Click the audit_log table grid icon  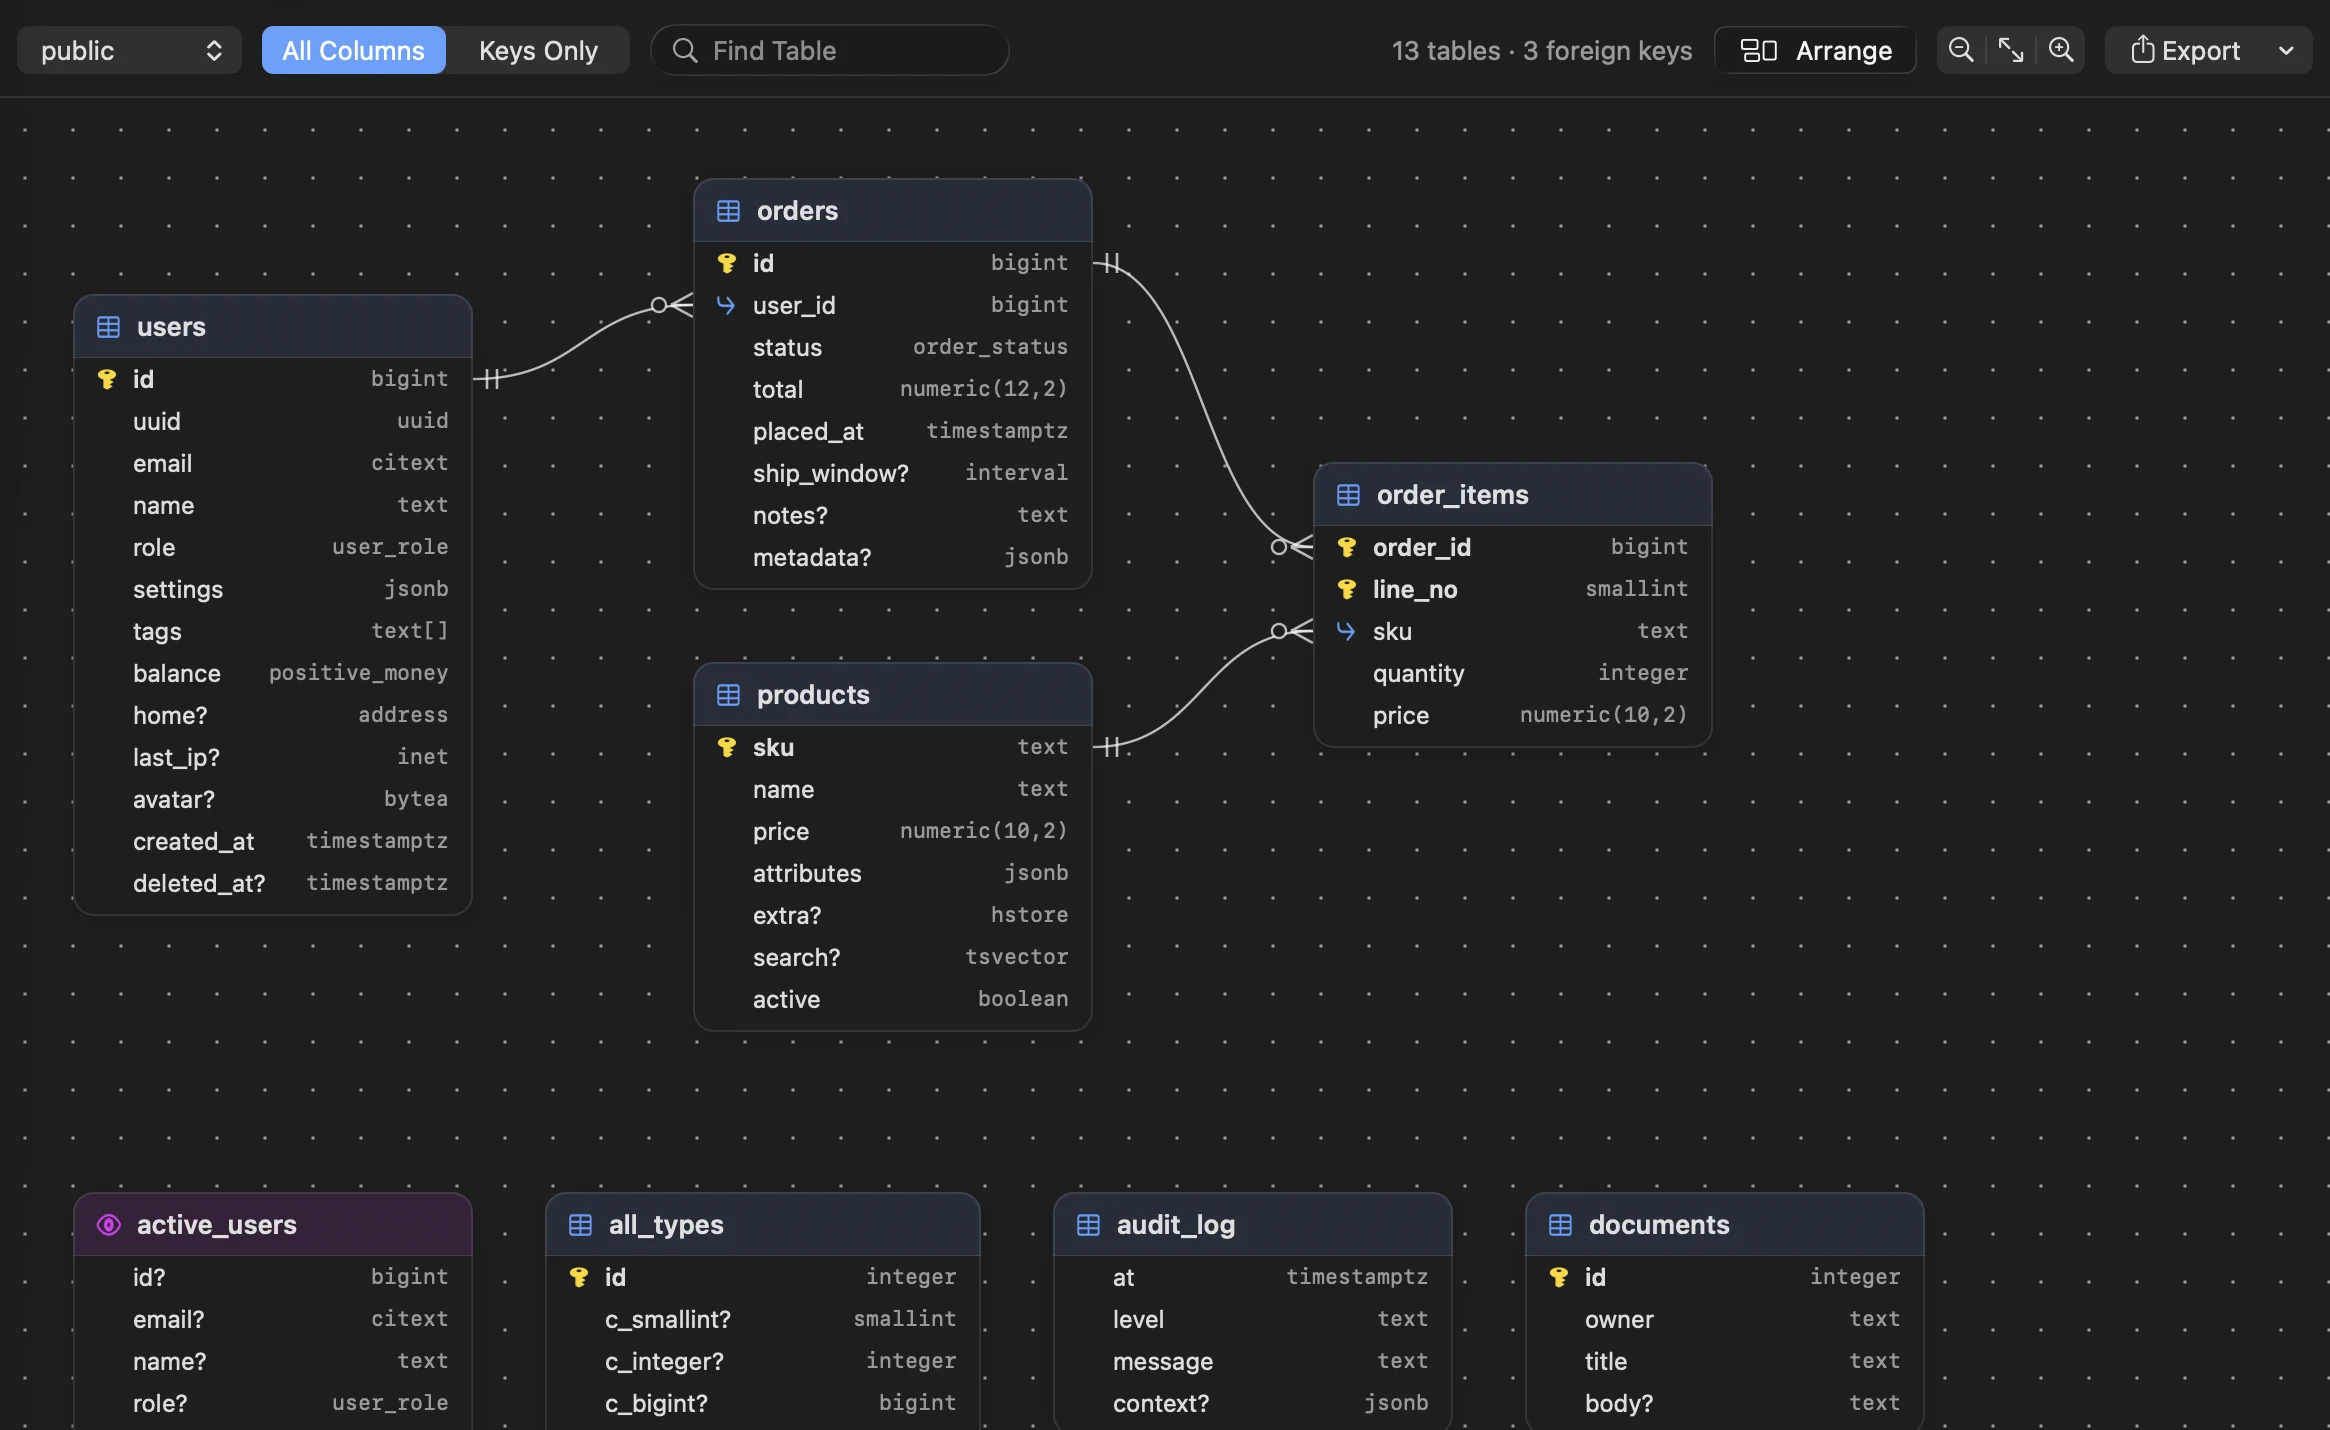1088,1225
